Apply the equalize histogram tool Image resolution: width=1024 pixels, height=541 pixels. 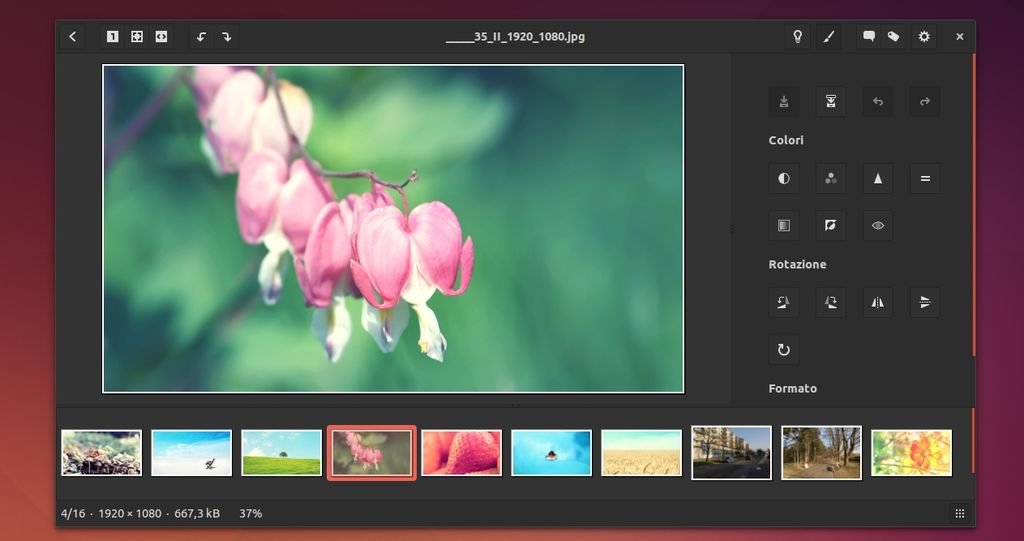925,178
